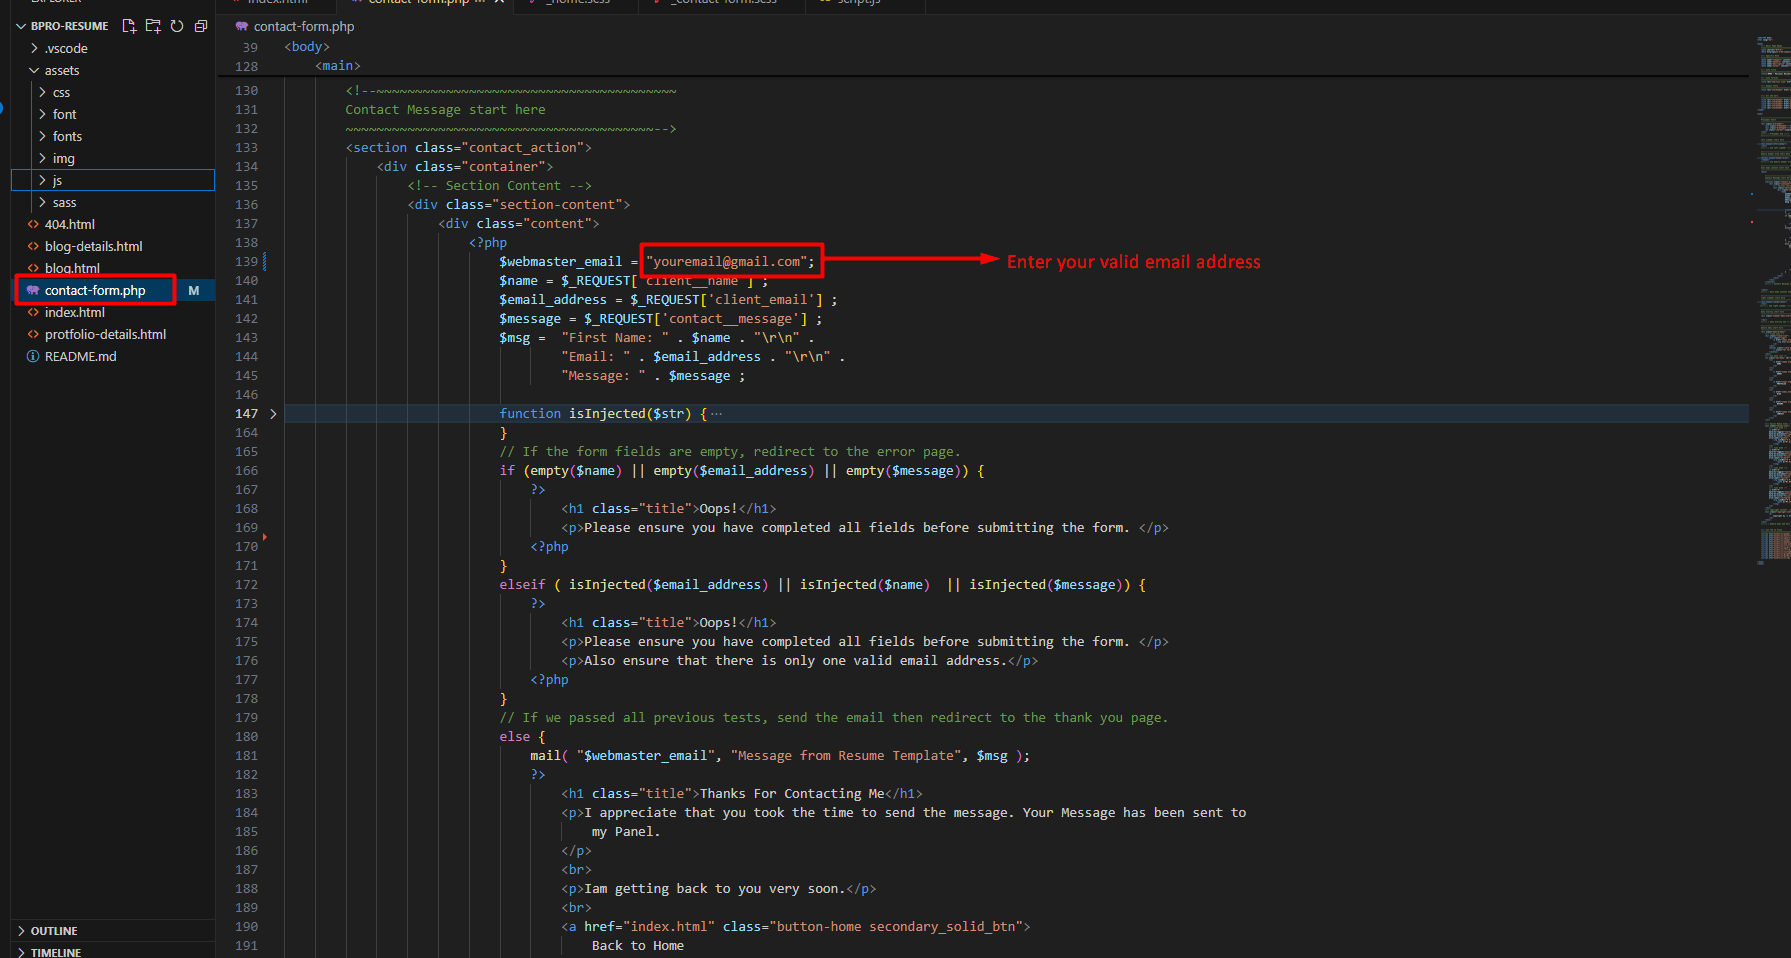Click the "Contact Message start here" comment
This screenshot has height=958, width=1791.
click(x=445, y=110)
